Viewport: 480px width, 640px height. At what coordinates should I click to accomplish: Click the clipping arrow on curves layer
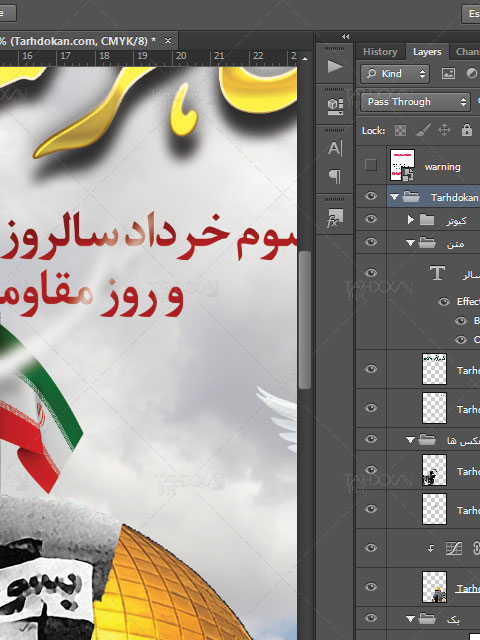pos(431,549)
